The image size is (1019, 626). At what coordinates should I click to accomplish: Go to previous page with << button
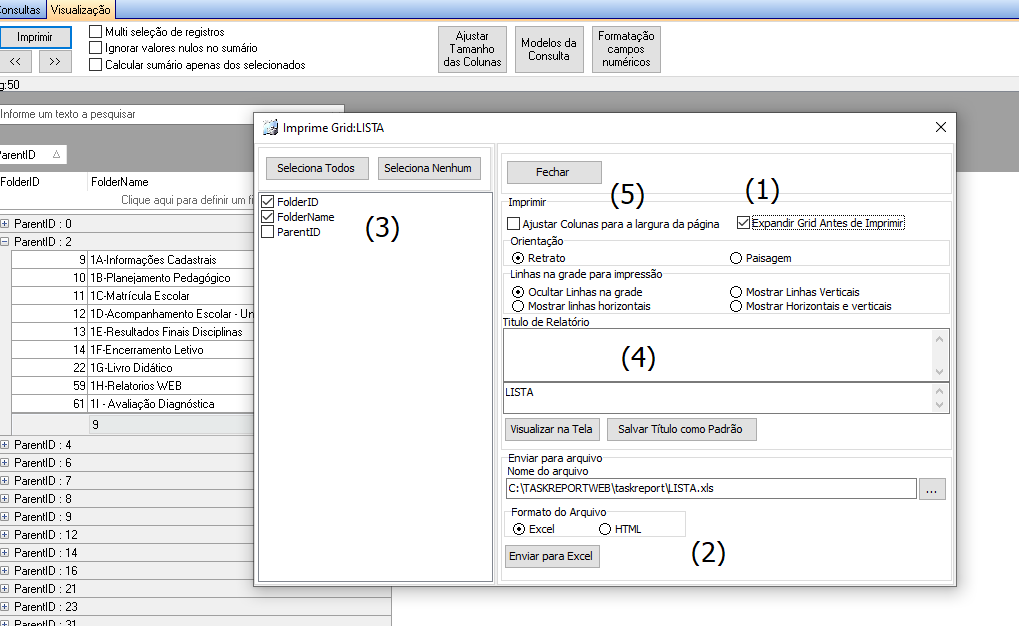15,61
